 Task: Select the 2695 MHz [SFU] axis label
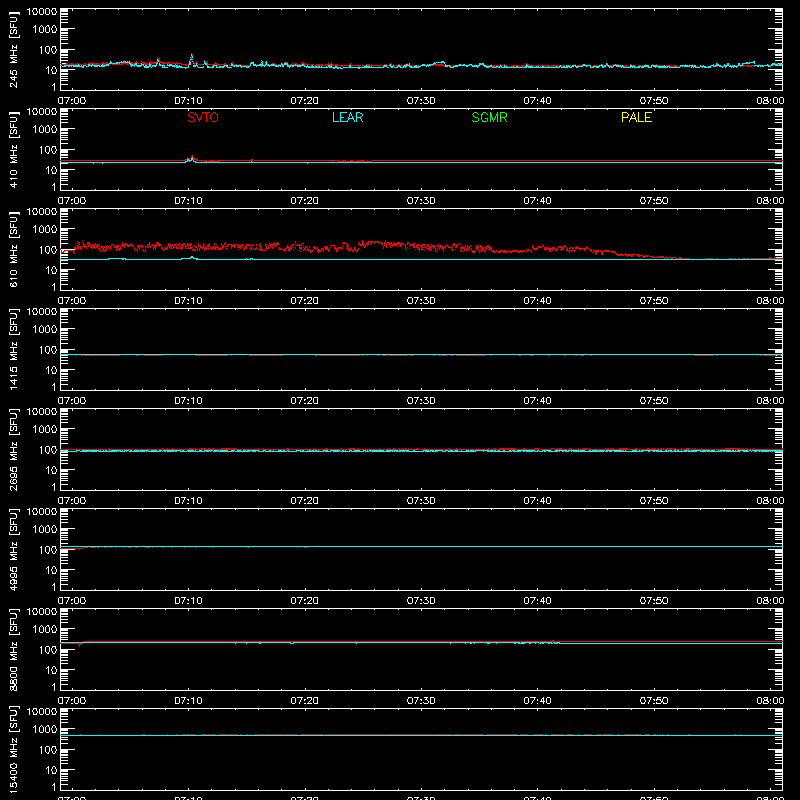click(13, 450)
